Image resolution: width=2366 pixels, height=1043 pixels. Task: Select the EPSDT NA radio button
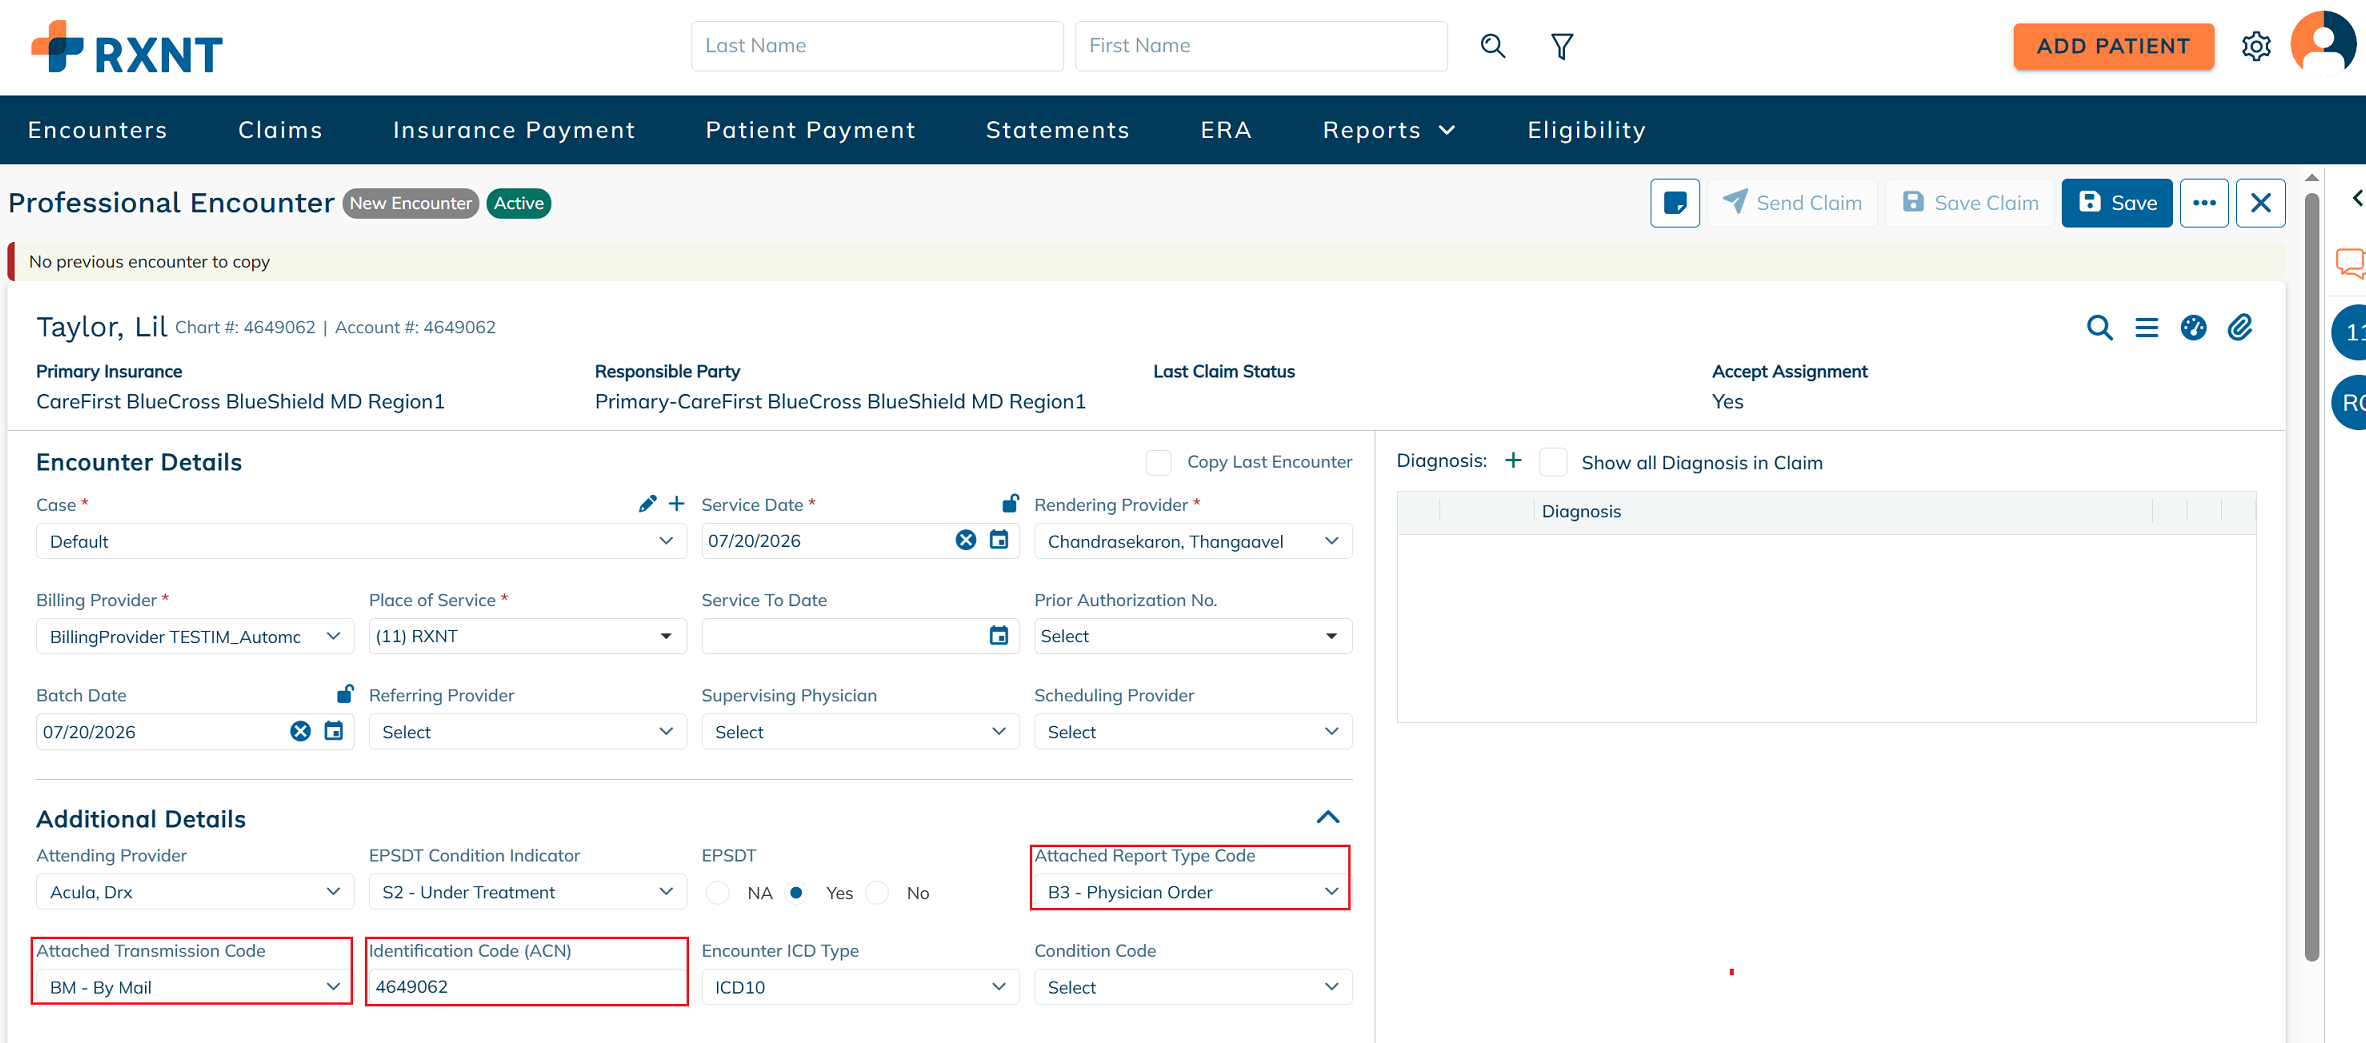point(718,893)
